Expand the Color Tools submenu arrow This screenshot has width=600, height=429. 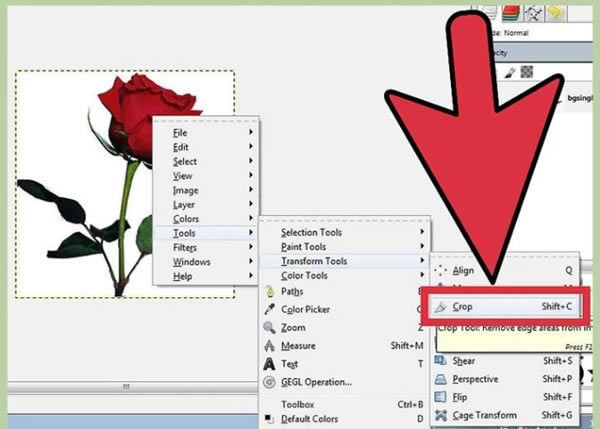[x=422, y=274]
